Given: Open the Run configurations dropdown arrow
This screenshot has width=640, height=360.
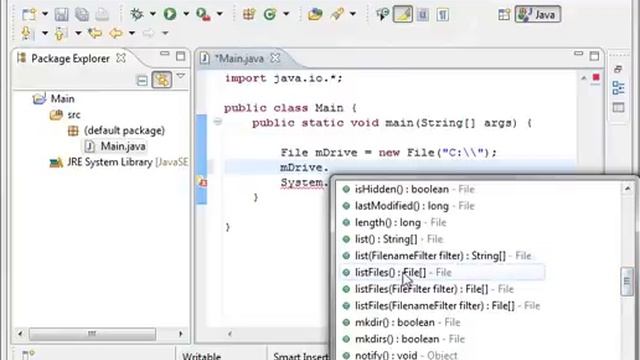Looking at the screenshot, I should click(x=186, y=14).
